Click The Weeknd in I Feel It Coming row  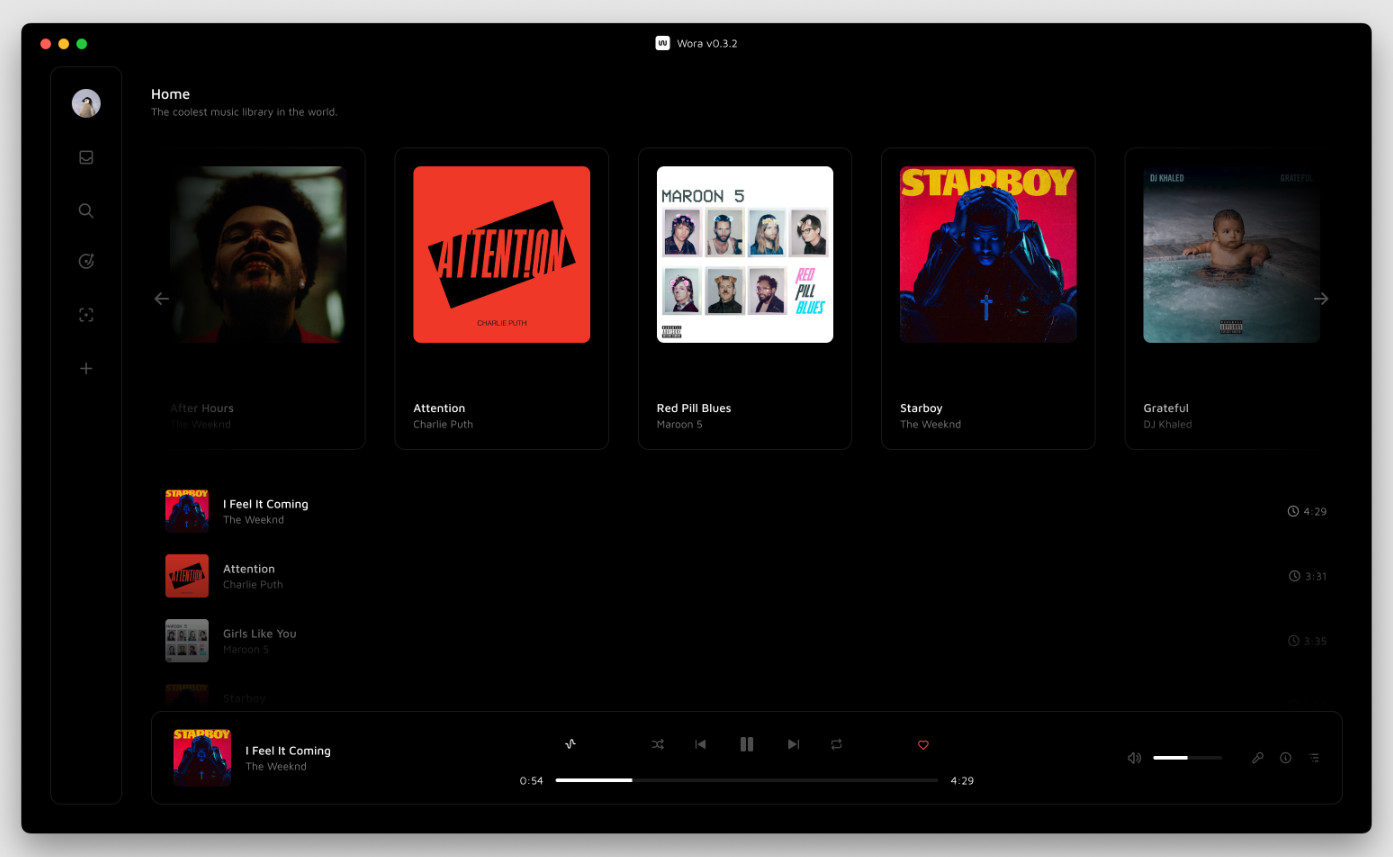(253, 520)
